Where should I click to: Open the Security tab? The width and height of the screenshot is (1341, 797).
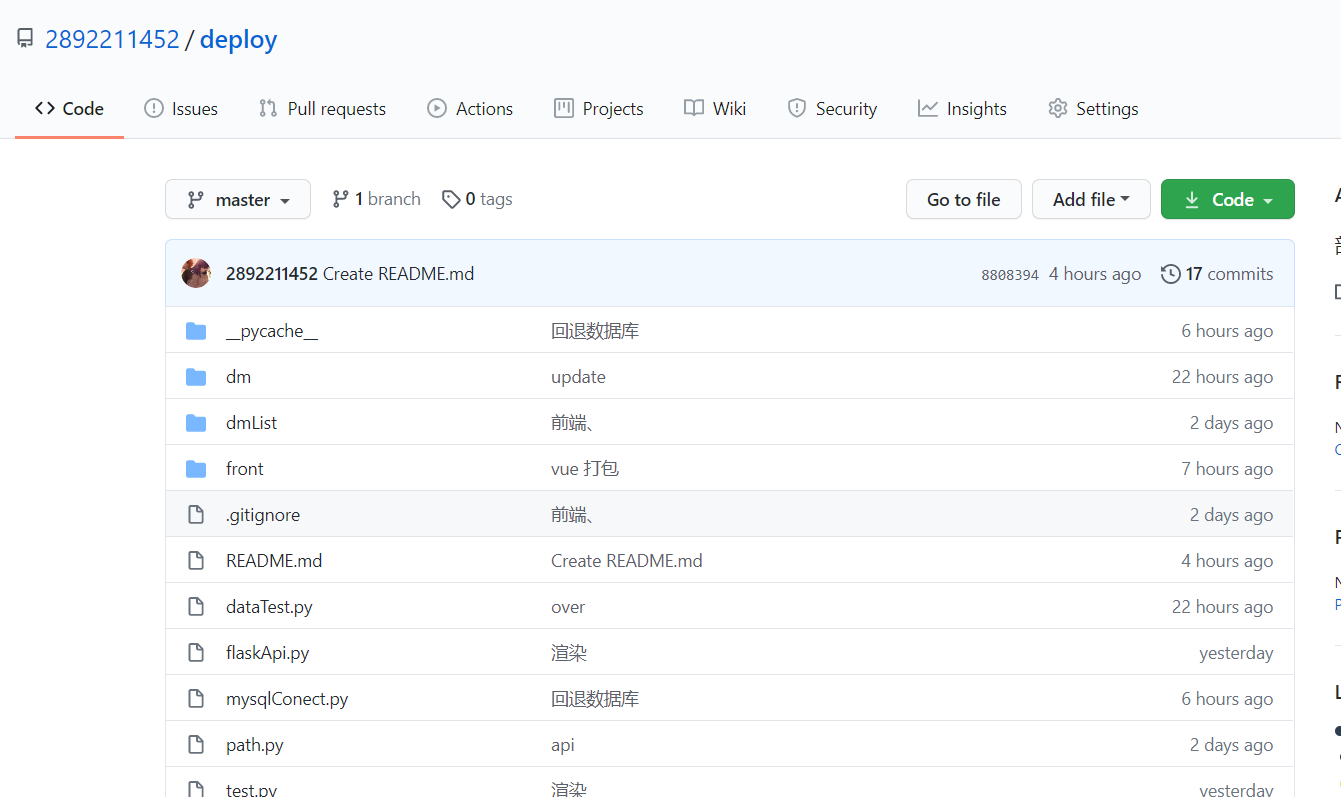pyautogui.click(x=832, y=109)
